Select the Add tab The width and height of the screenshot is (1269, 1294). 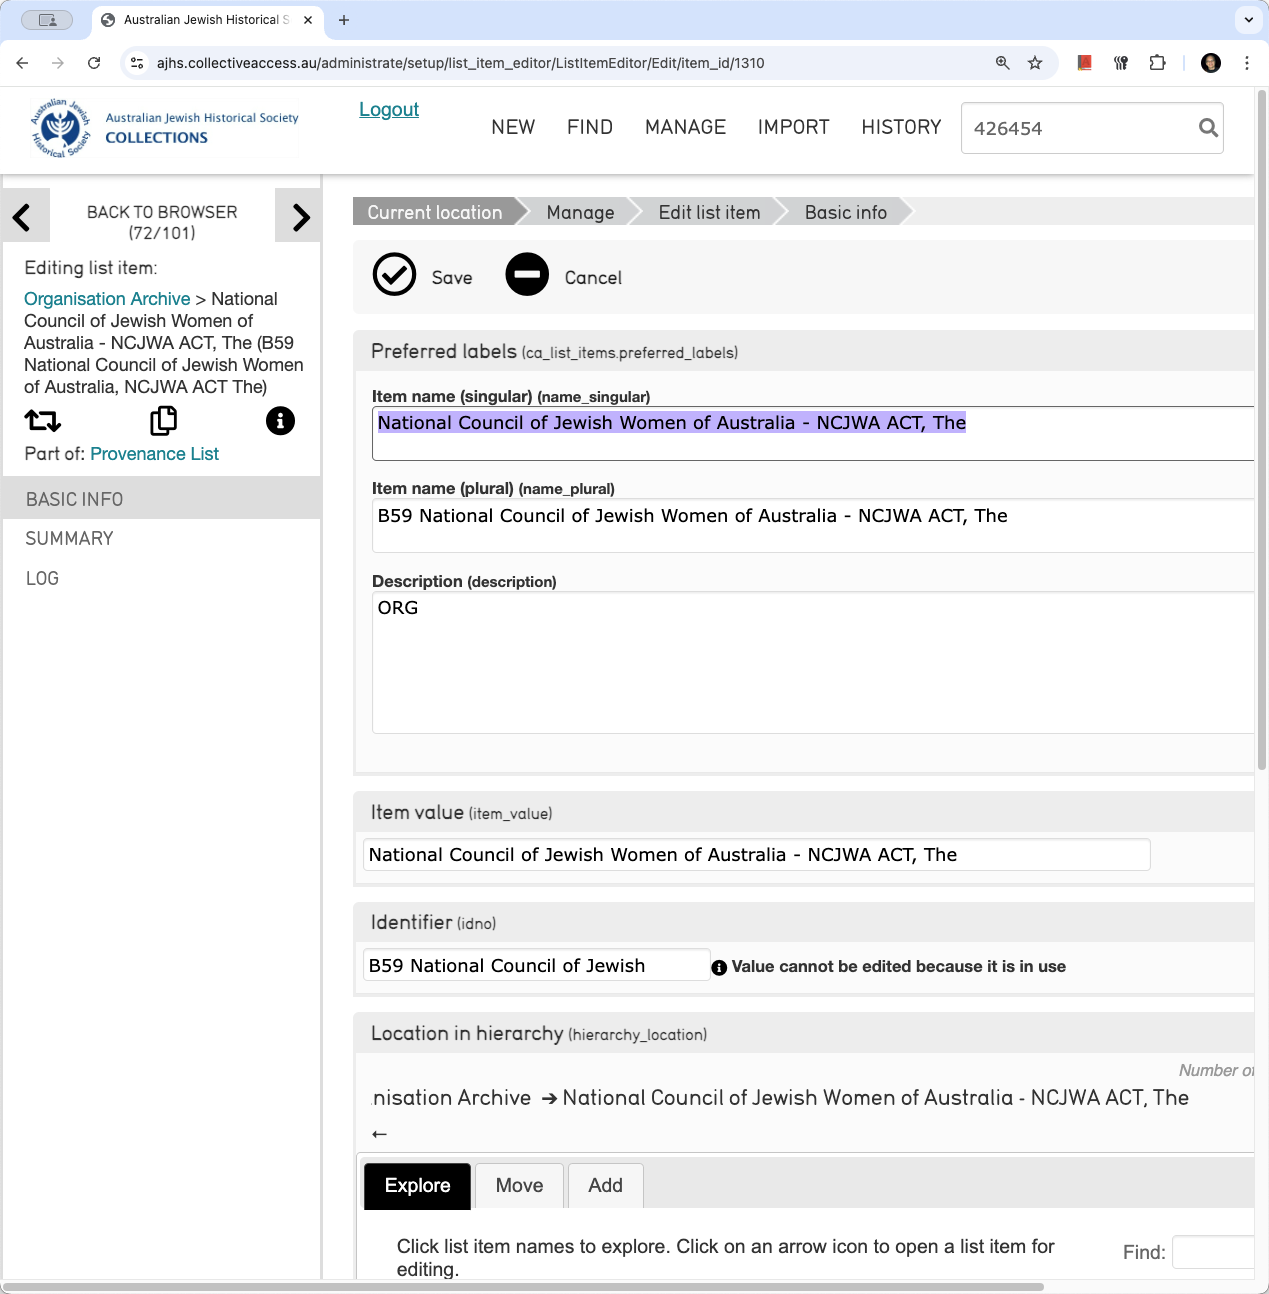(605, 1186)
